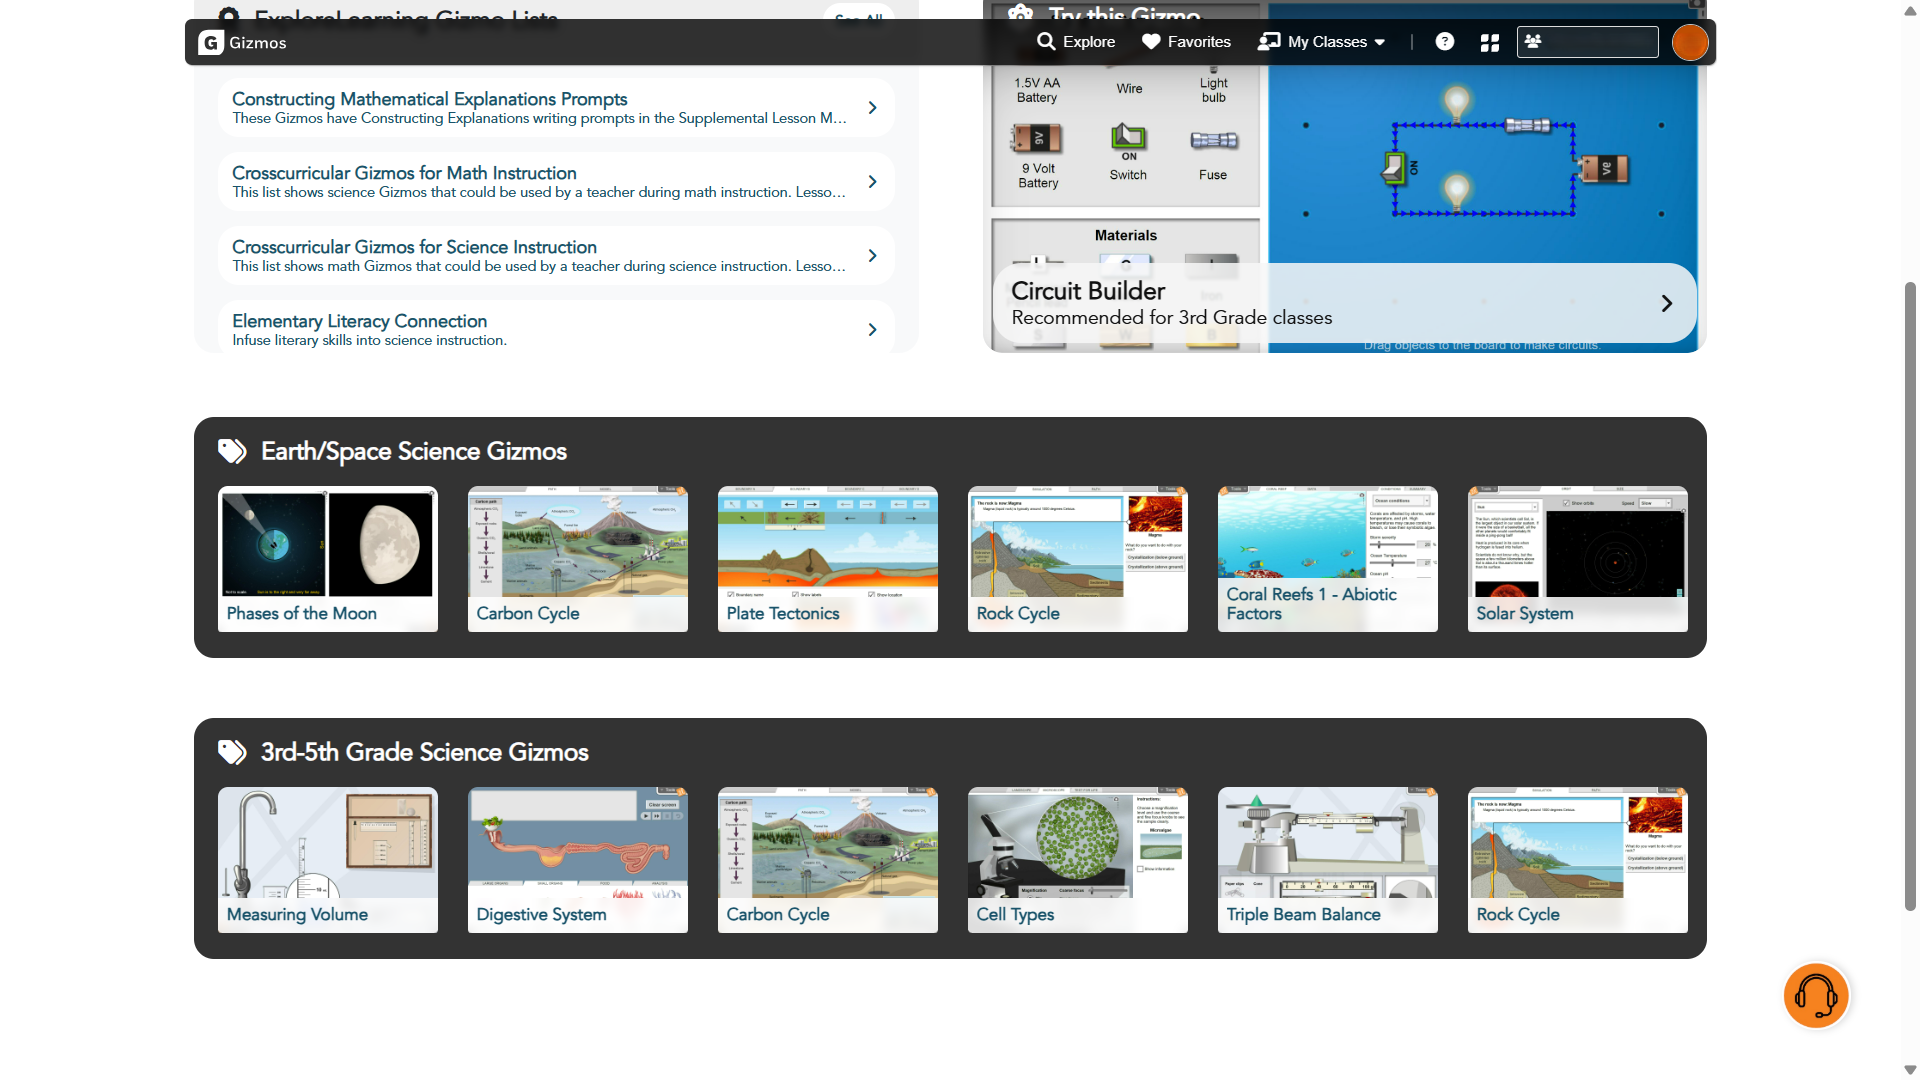This screenshot has width=1920, height=1080.
Task: Expand Constructing Mathematical Explanations Prompts chevron
Action: pyautogui.click(x=872, y=108)
